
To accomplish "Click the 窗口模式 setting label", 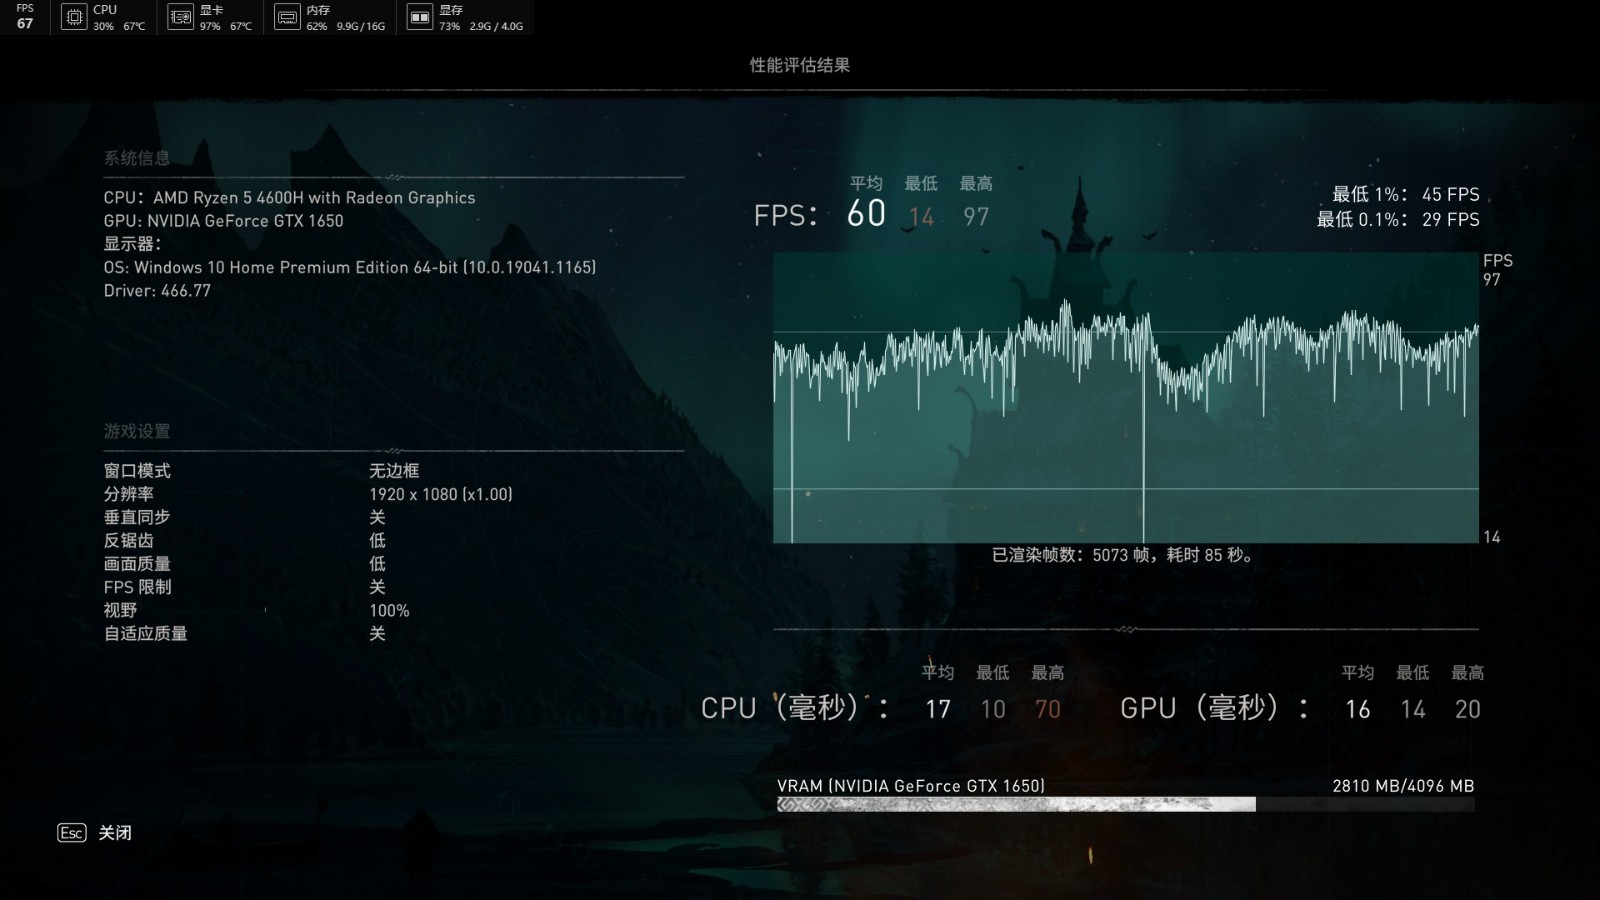I will (137, 471).
